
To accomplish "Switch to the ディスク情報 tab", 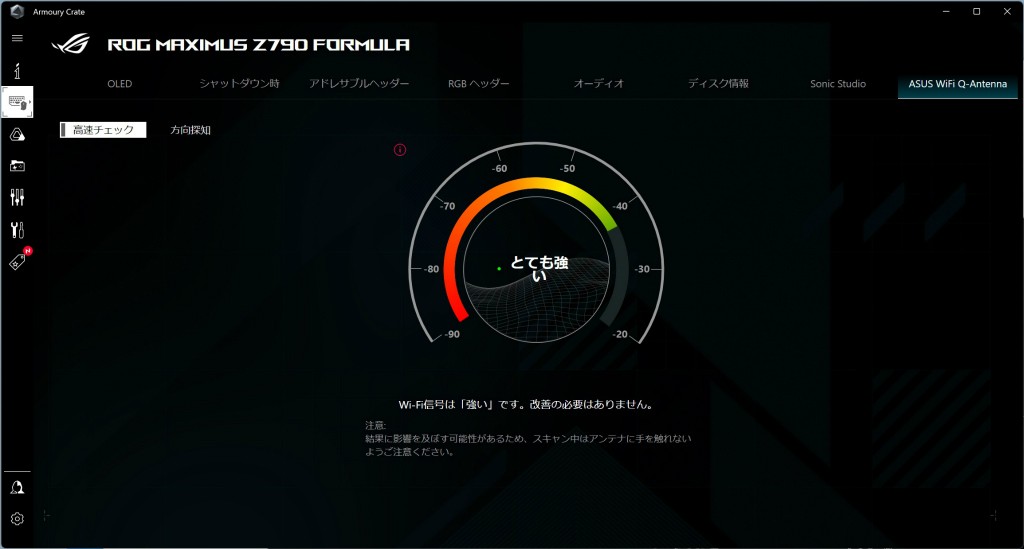I will click(718, 84).
